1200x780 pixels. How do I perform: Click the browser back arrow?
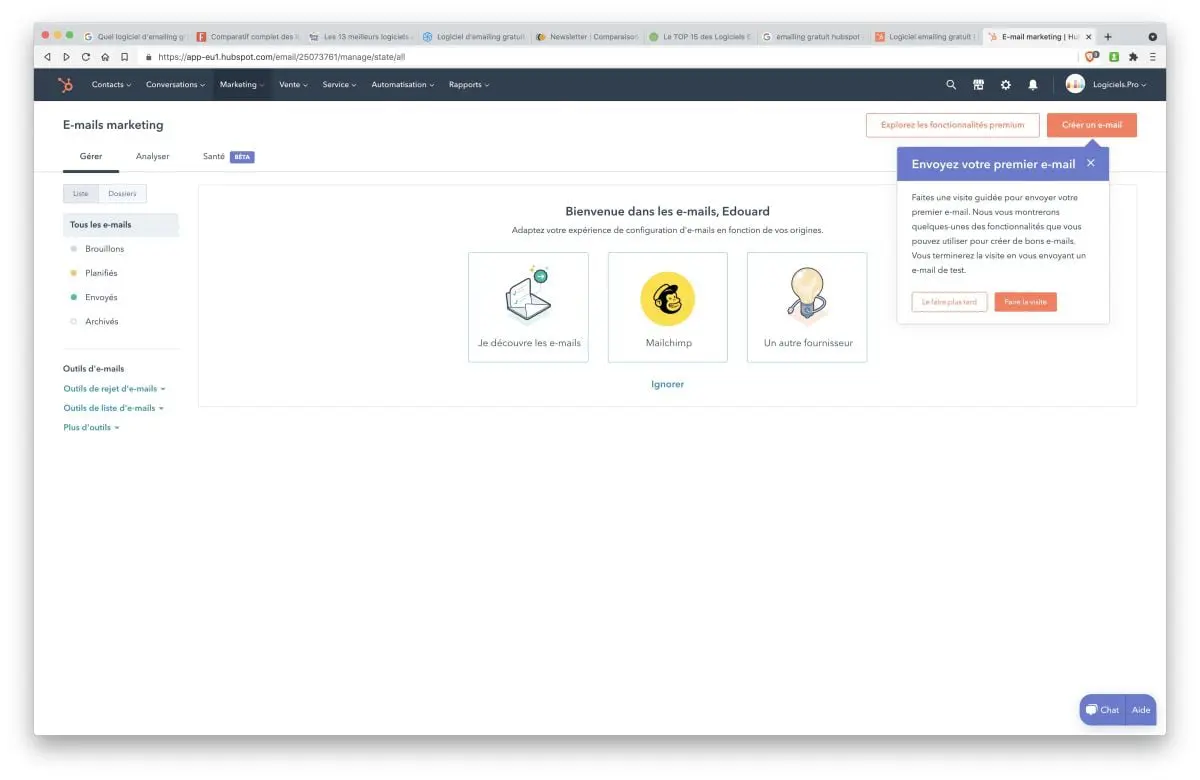pos(47,57)
